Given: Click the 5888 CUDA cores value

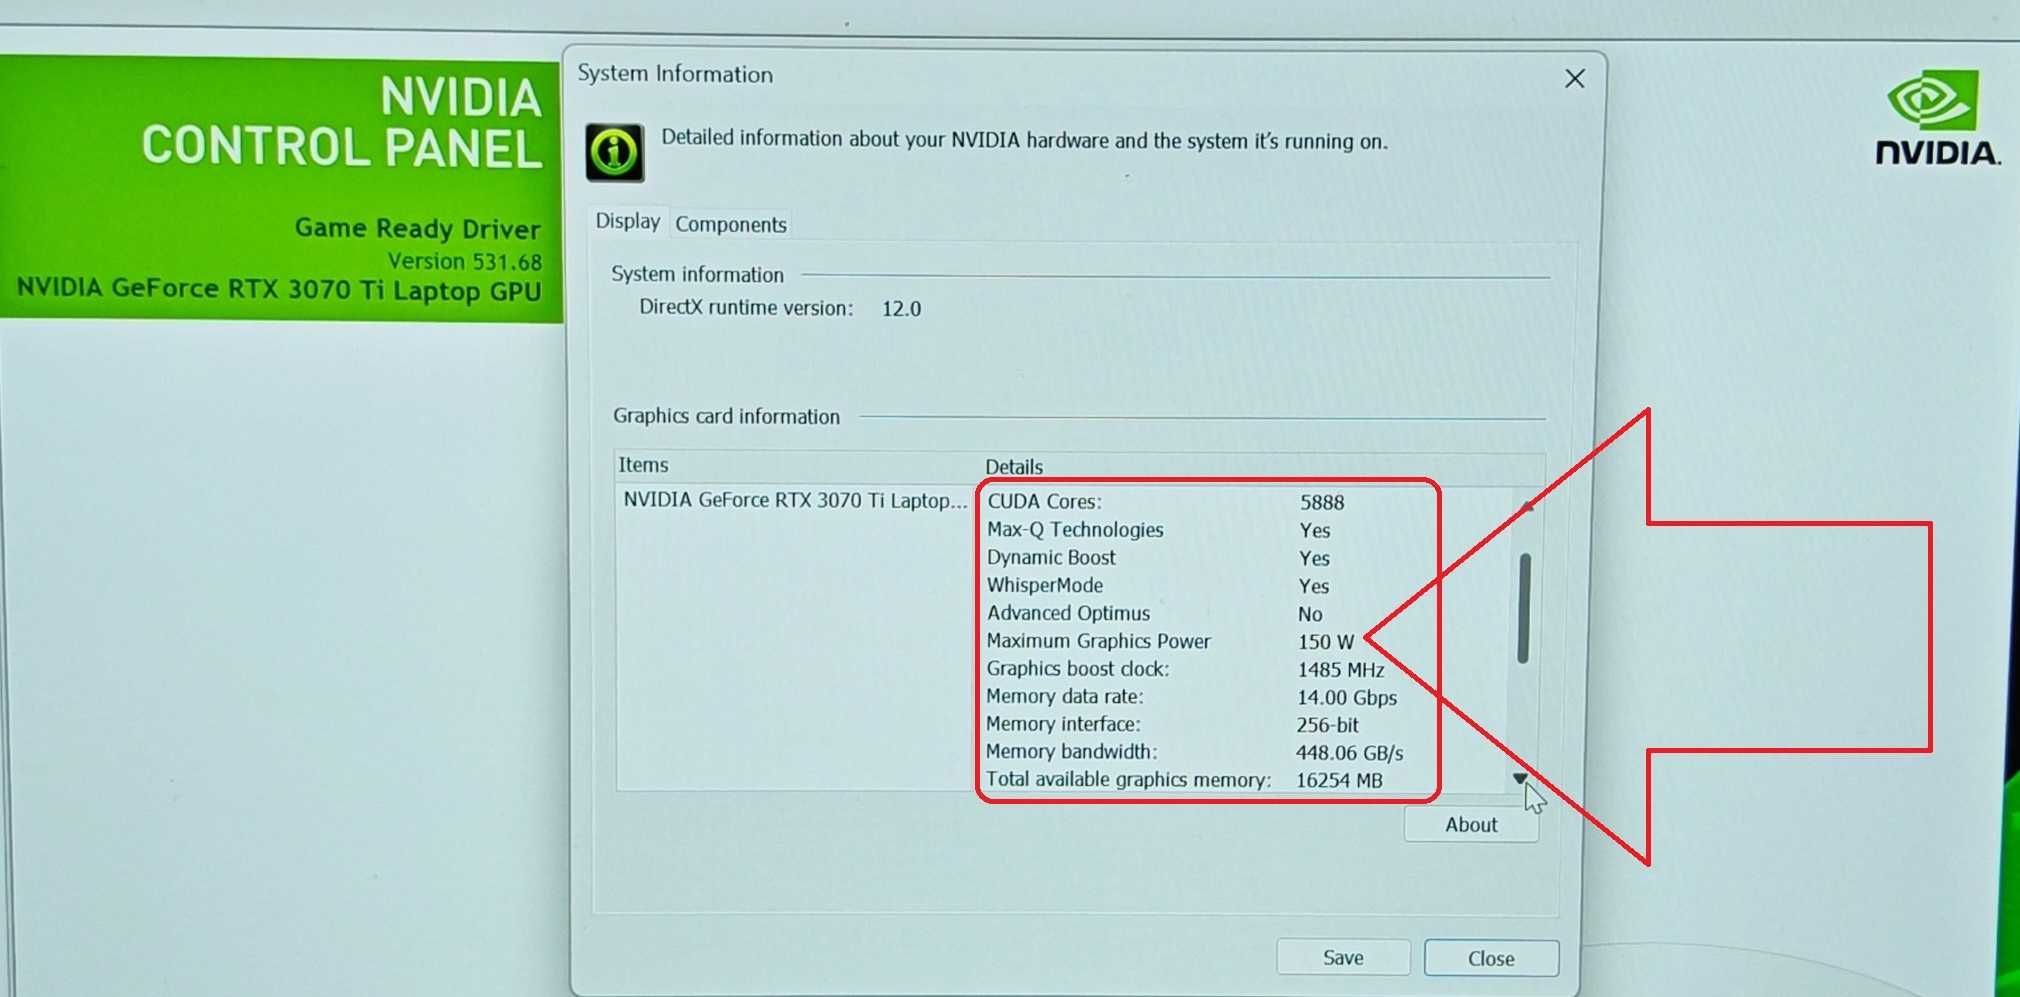Looking at the screenshot, I should [1322, 502].
